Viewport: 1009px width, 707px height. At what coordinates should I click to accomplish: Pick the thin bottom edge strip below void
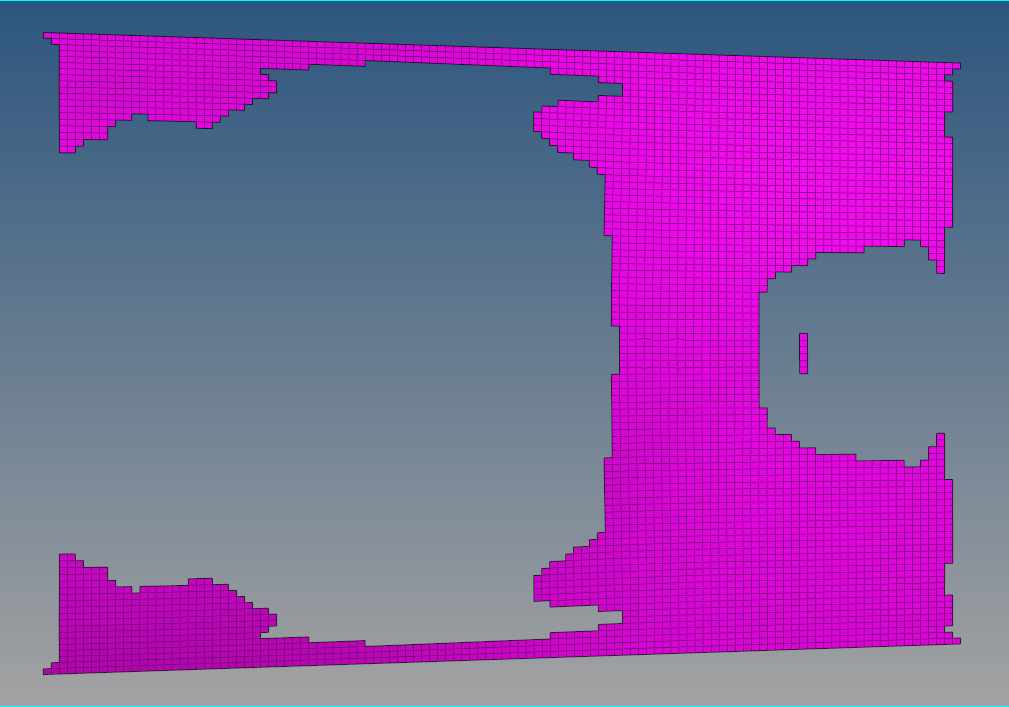pos(450,652)
